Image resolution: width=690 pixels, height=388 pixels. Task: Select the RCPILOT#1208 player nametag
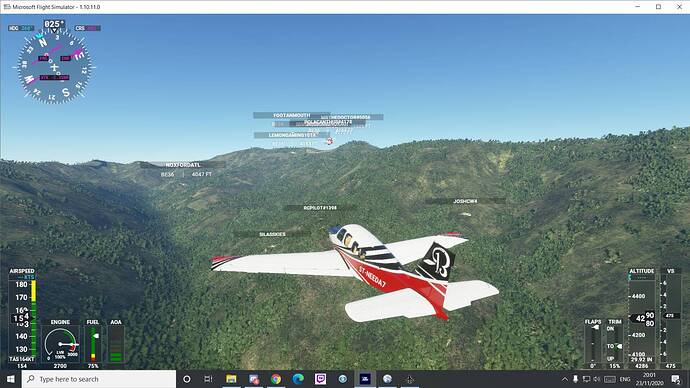coord(320,207)
